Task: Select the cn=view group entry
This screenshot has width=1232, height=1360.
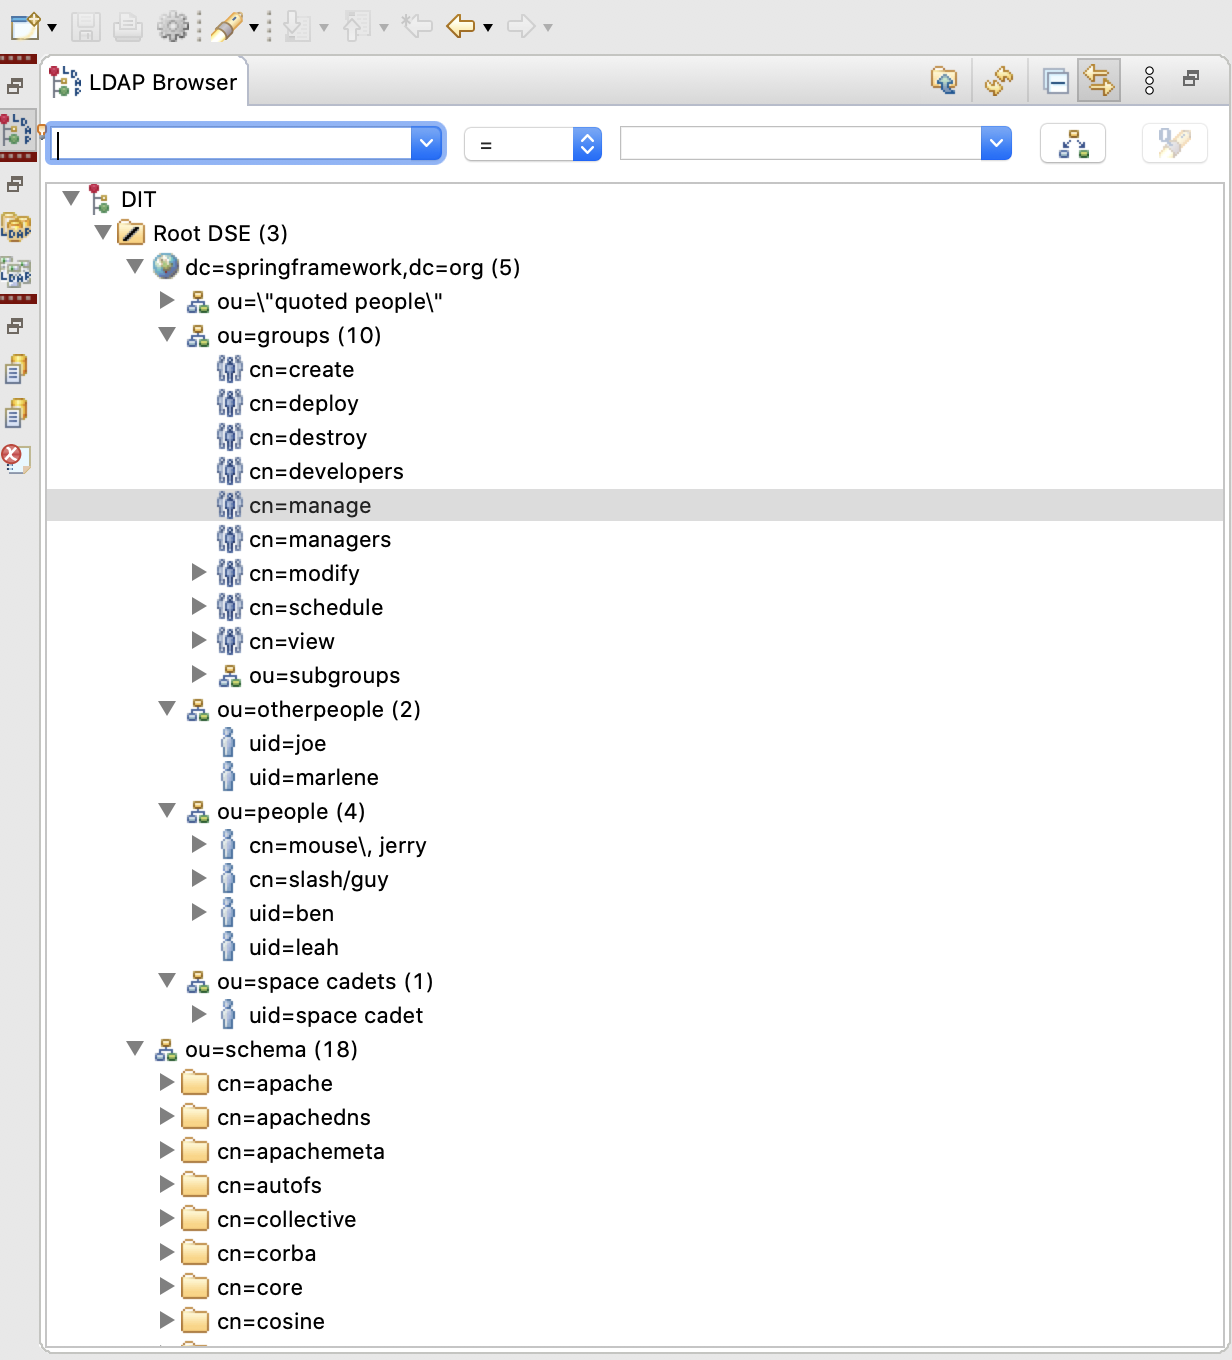Action: (x=292, y=642)
